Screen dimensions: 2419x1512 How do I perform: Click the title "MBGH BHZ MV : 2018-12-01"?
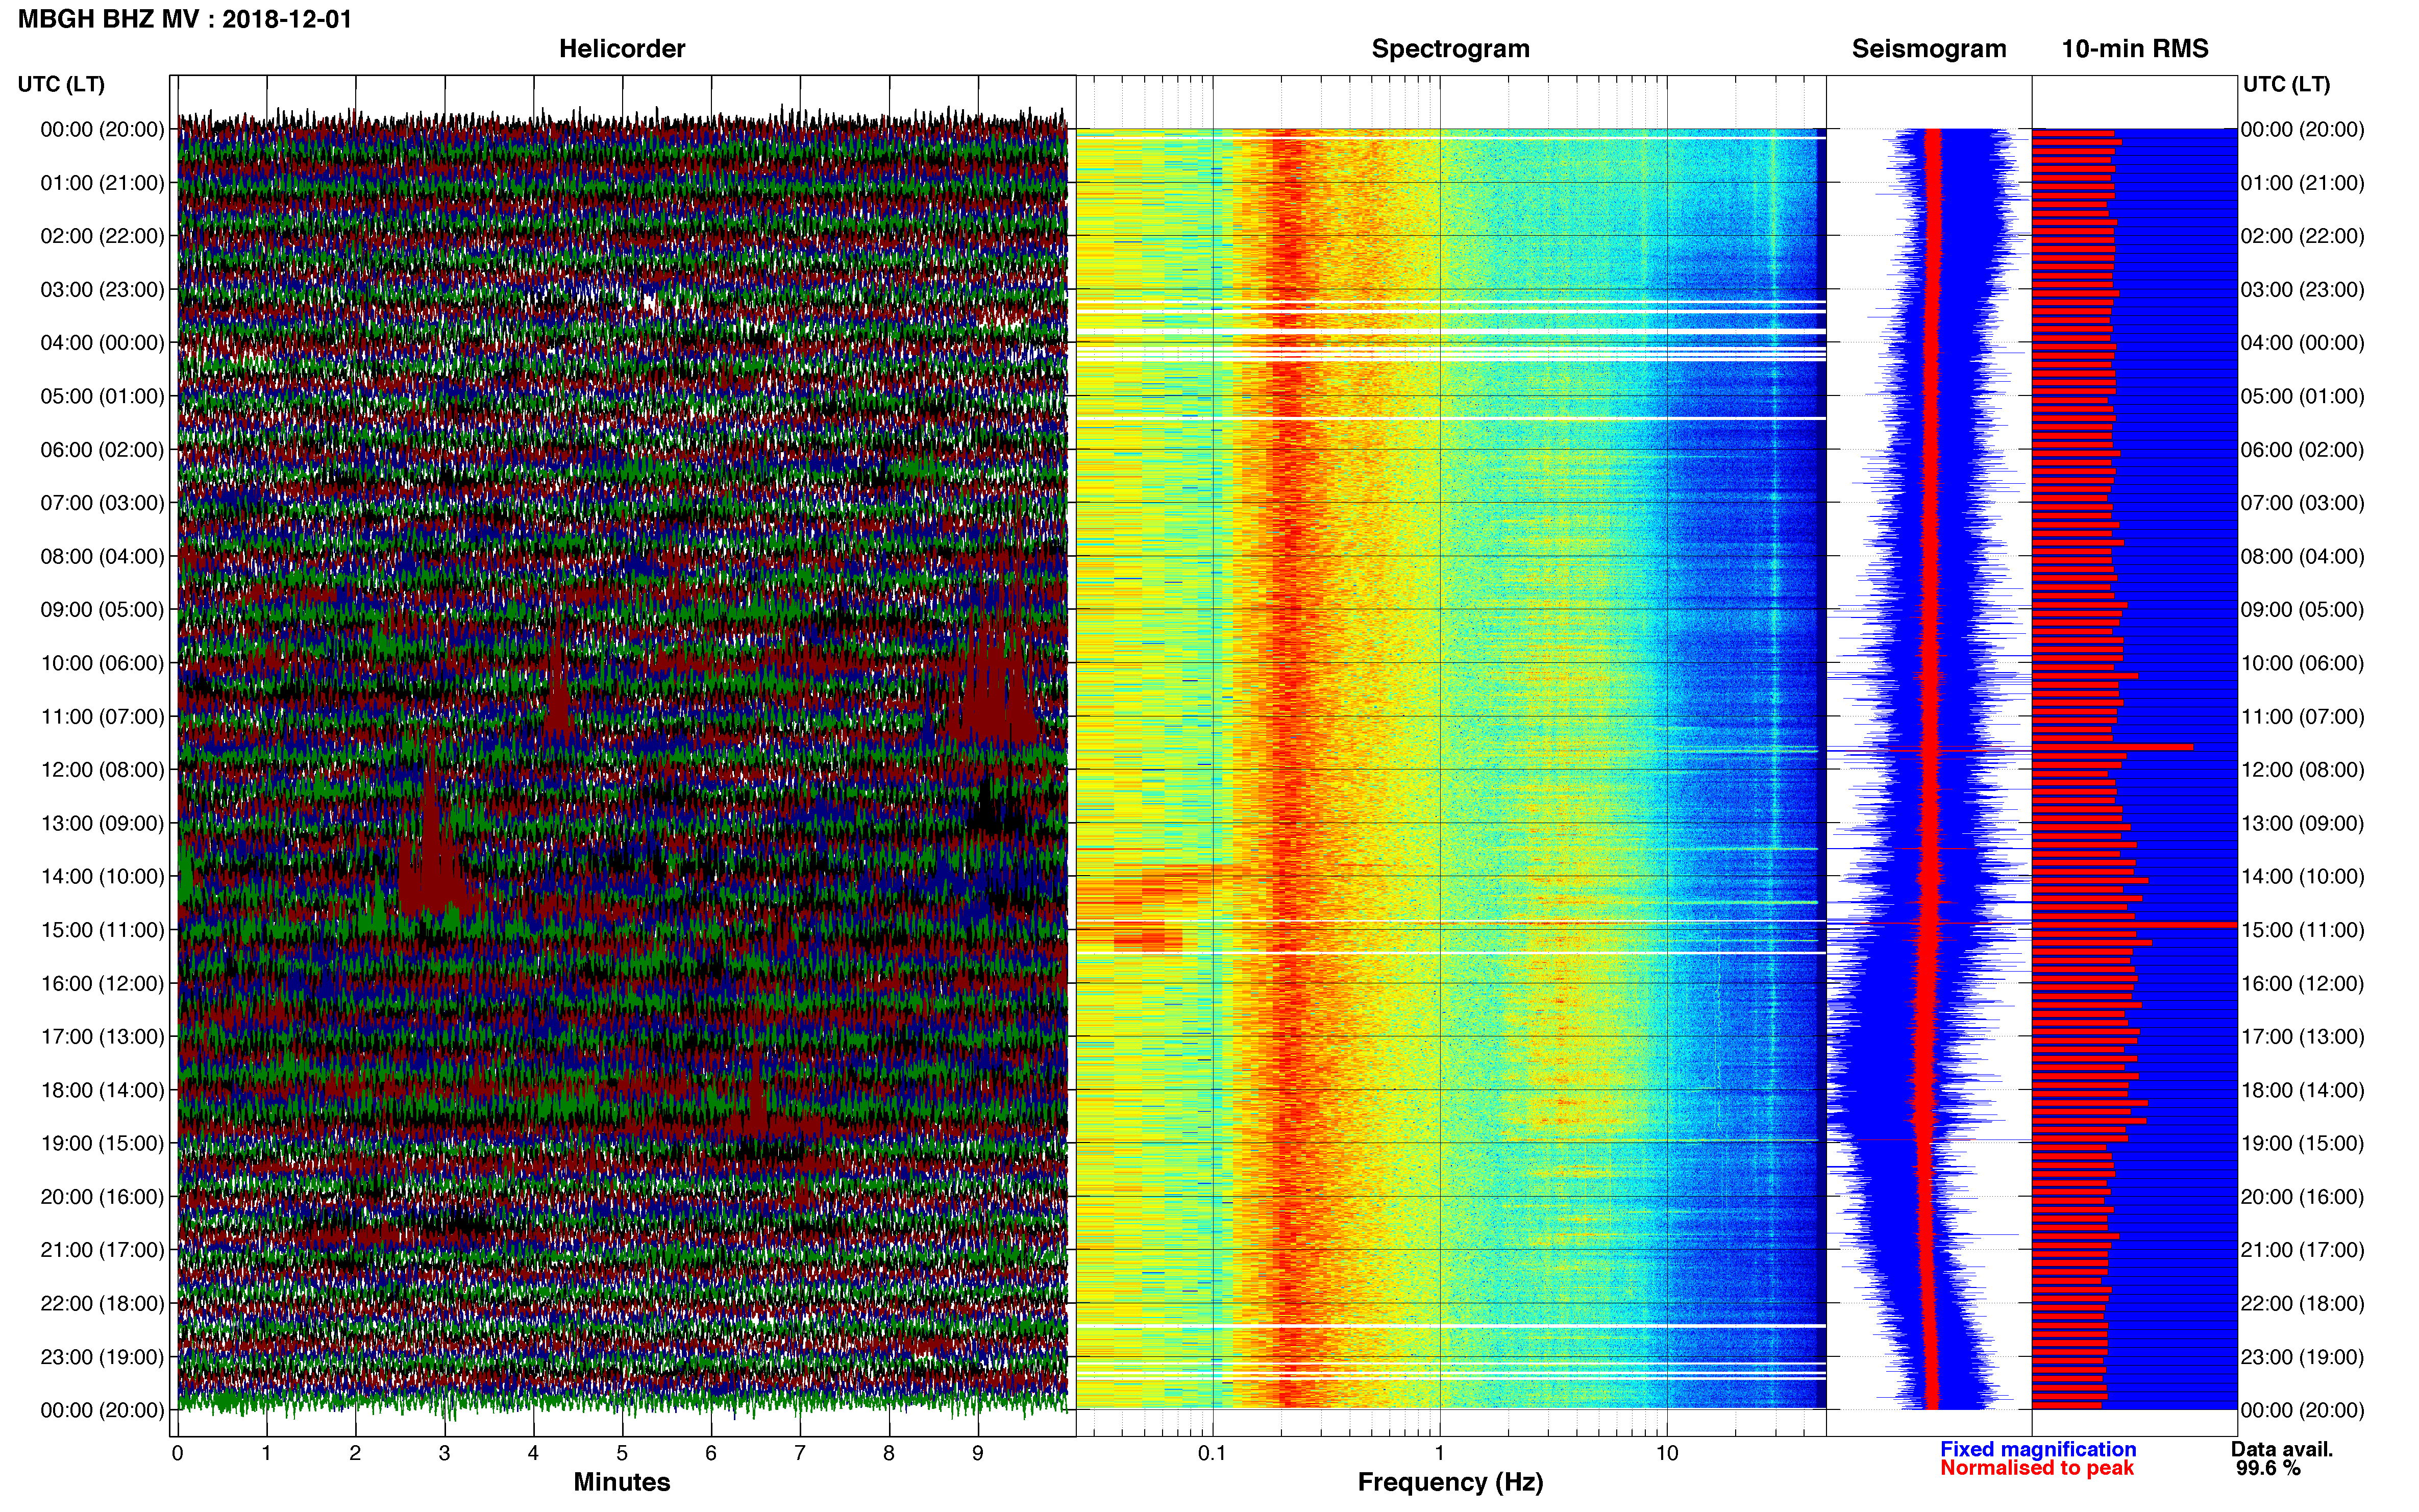[185, 19]
